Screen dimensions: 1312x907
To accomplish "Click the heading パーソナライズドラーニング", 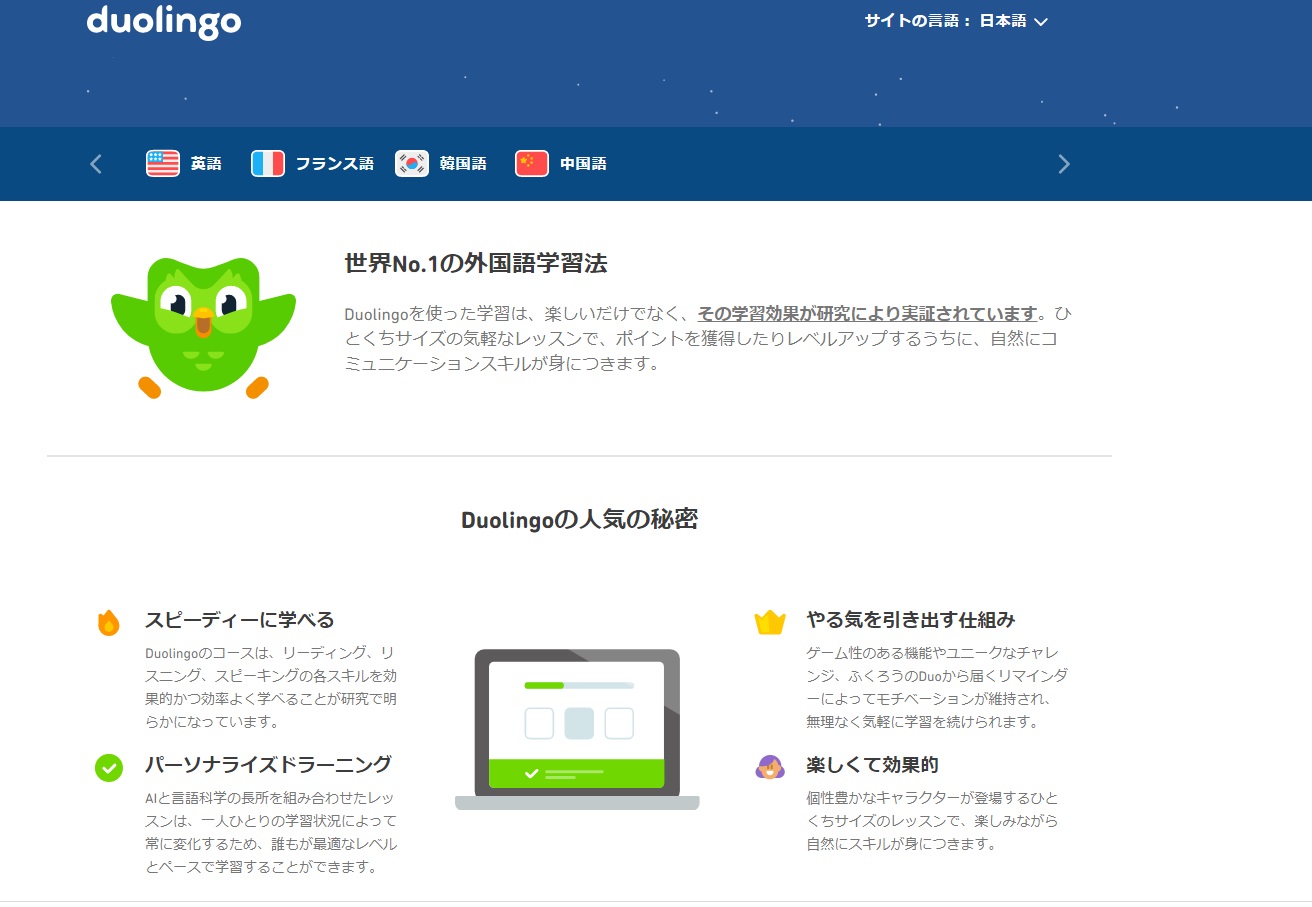I will [268, 765].
